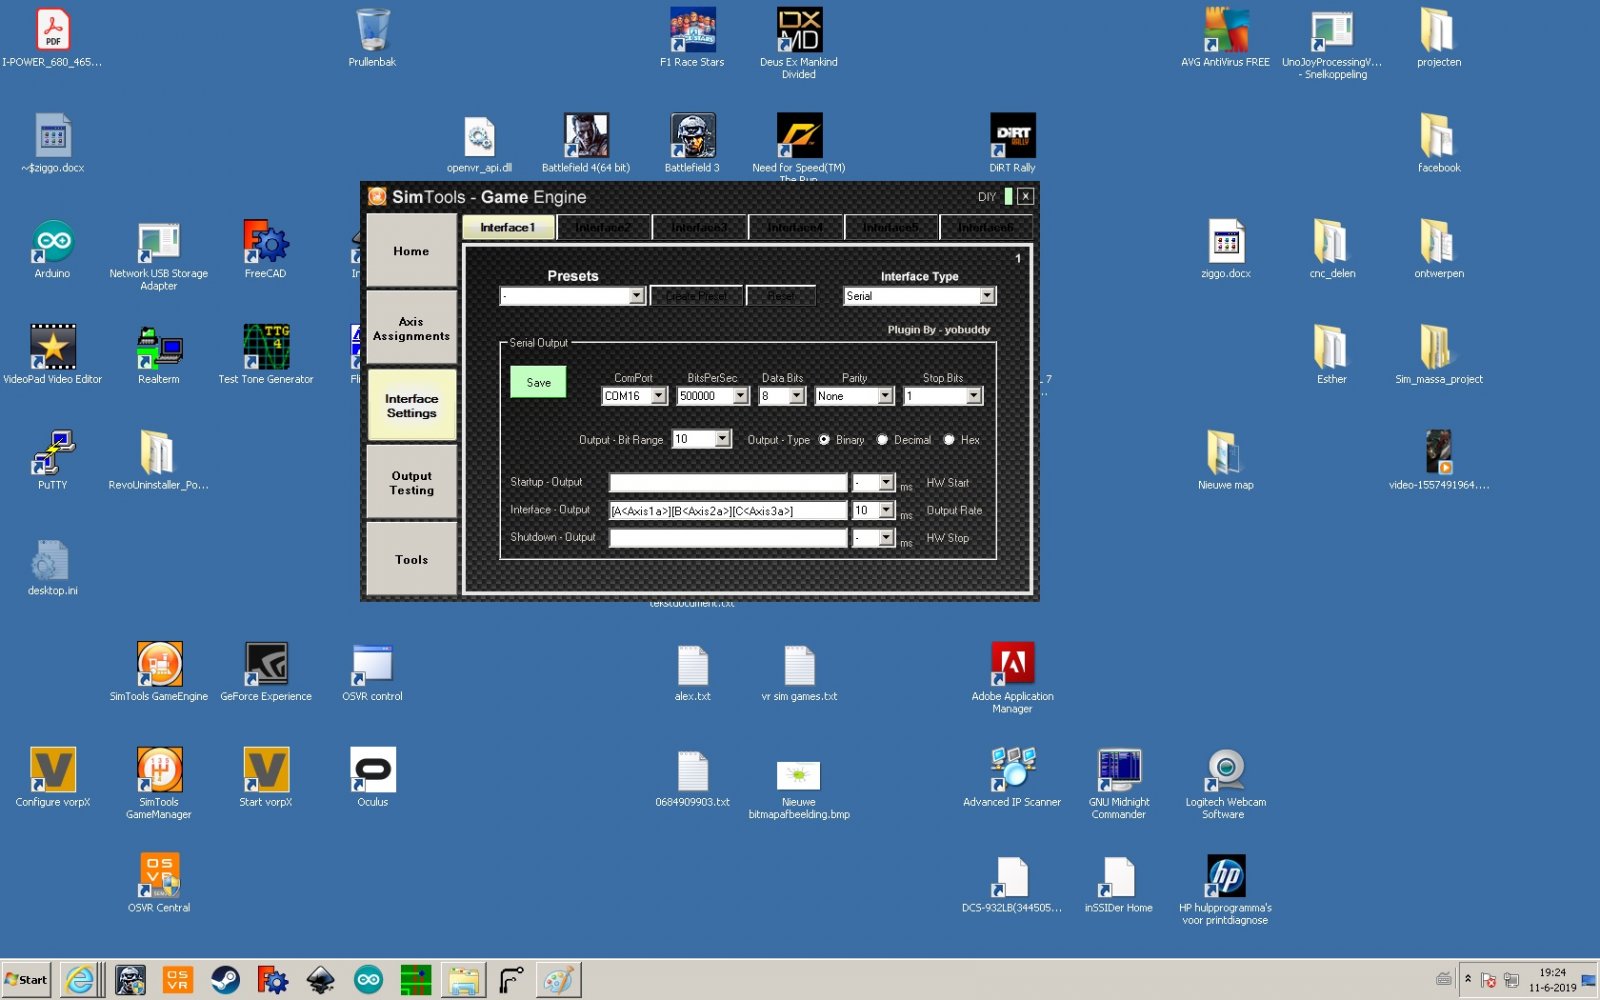The width and height of the screenshot is (1600, 1000).
Task: Open the F1 Race Stars shortcut
Action: click(x=692, y=37)
